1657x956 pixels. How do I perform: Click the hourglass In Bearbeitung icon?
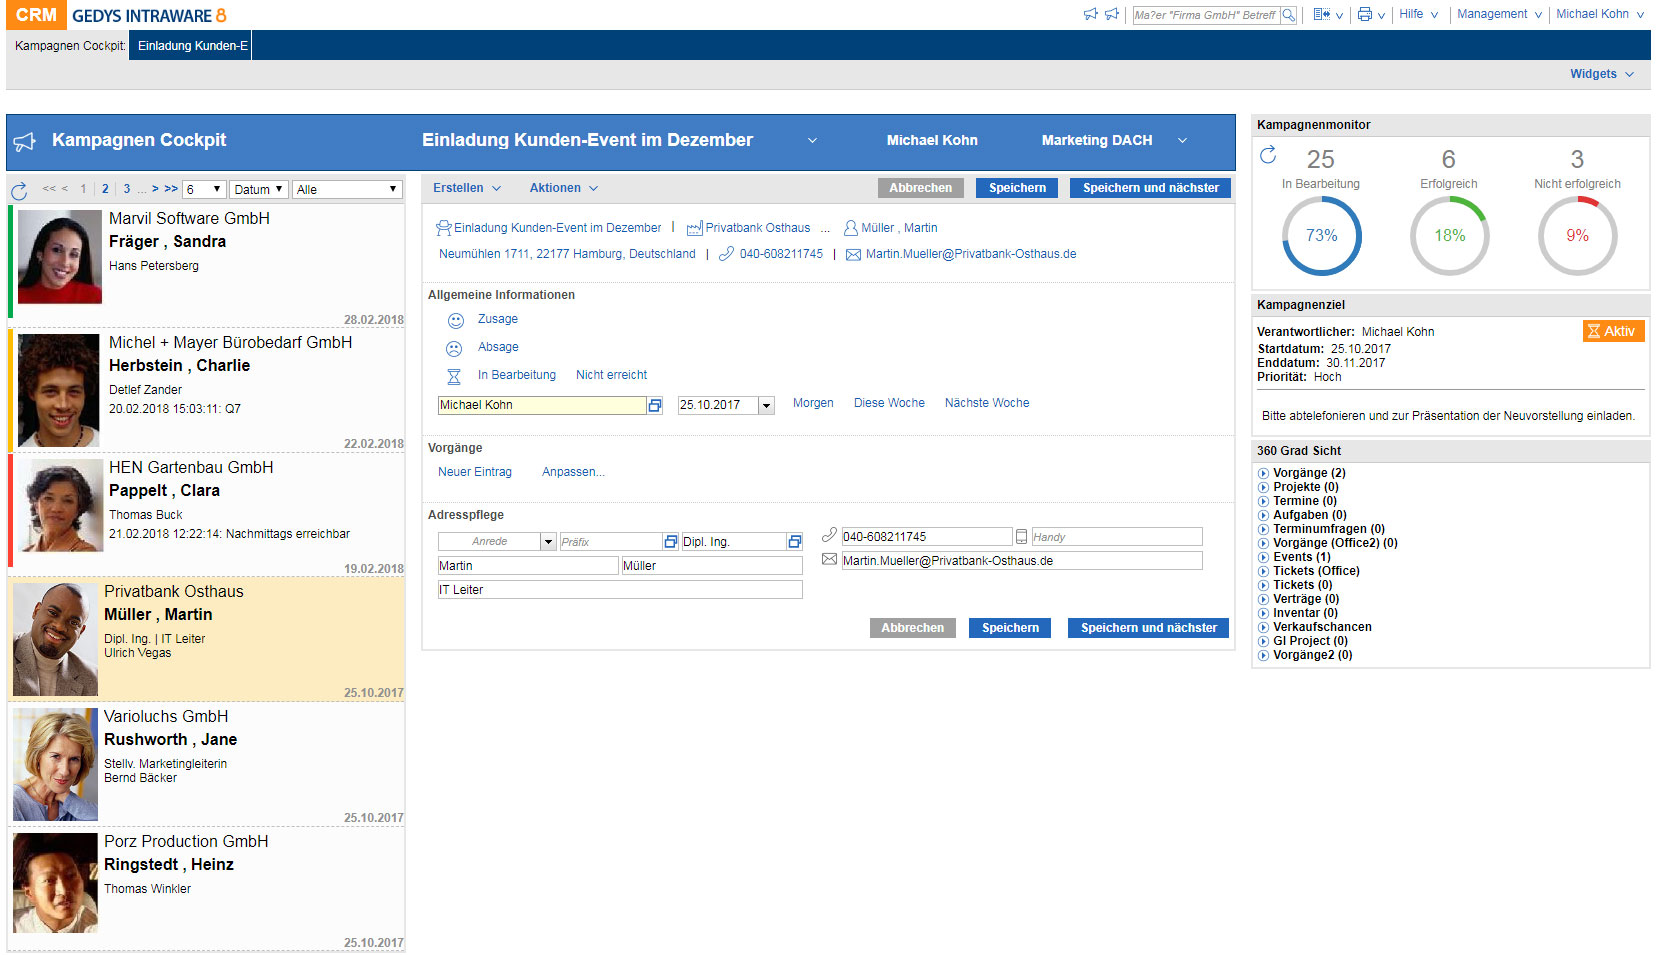pos(454,377)
